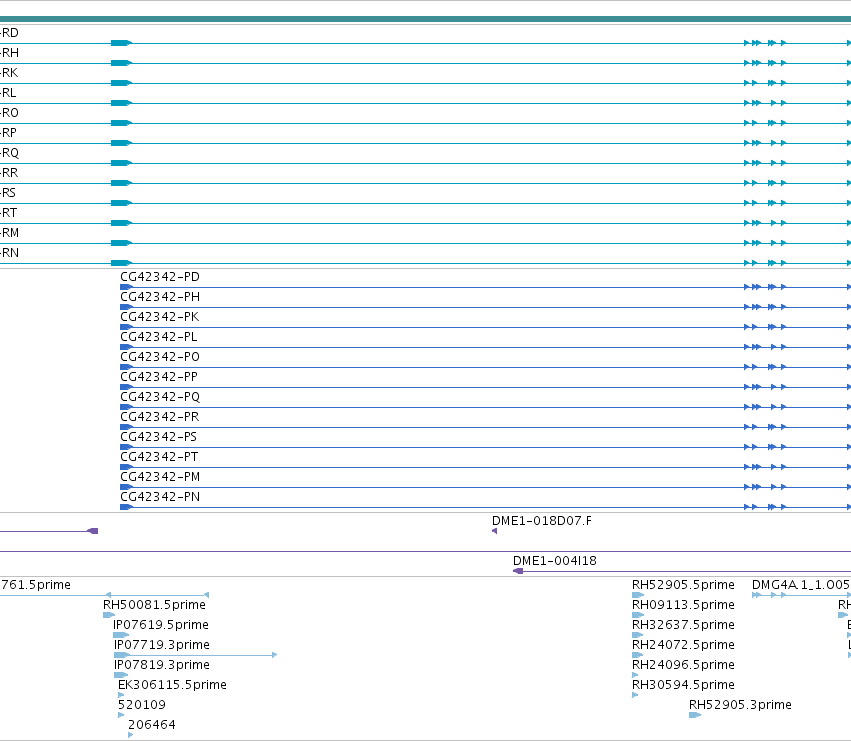Click the CG42342-PR protein label

pos(160,417)
